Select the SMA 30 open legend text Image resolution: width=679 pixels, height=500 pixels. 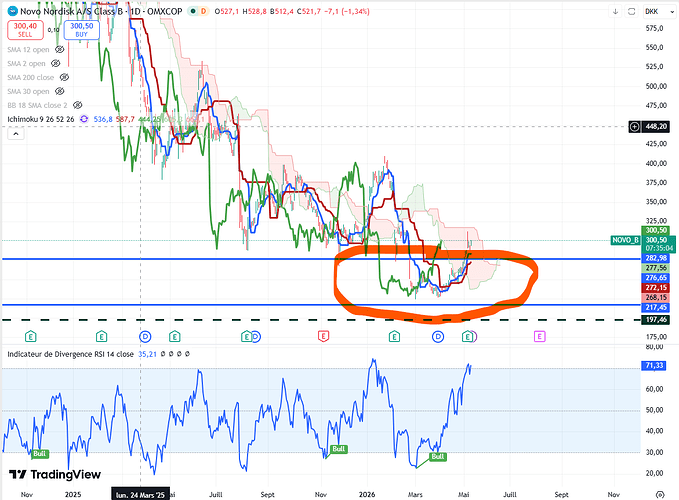(28, 91)
